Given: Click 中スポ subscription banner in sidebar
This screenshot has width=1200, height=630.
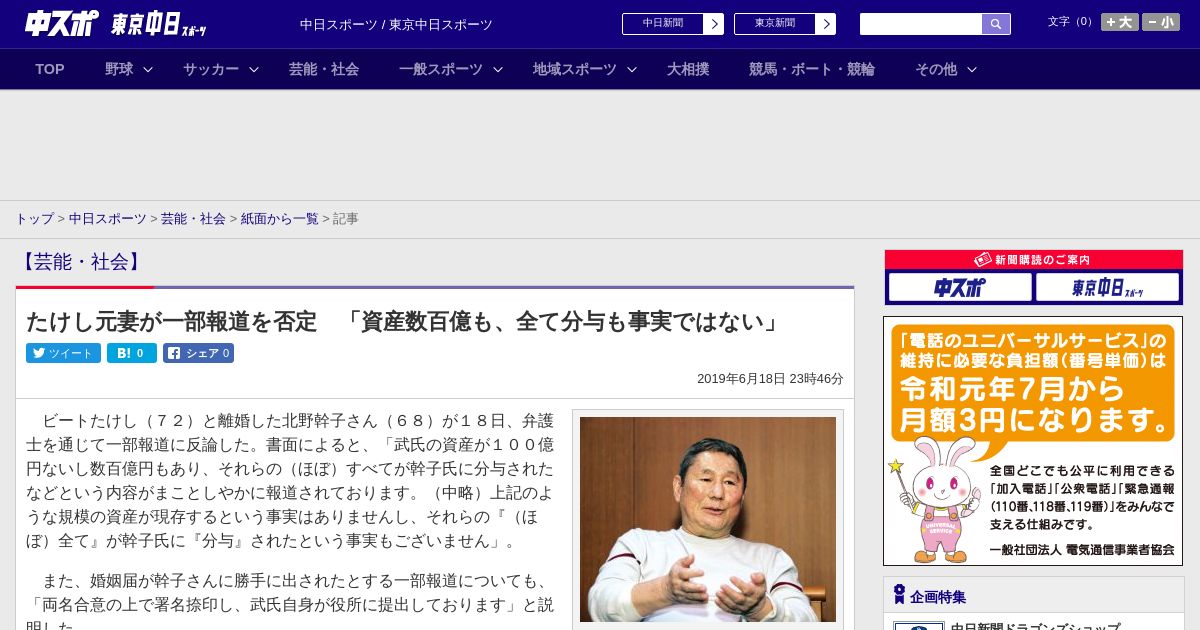Looking at the screenshot, I should click(960, 288).
